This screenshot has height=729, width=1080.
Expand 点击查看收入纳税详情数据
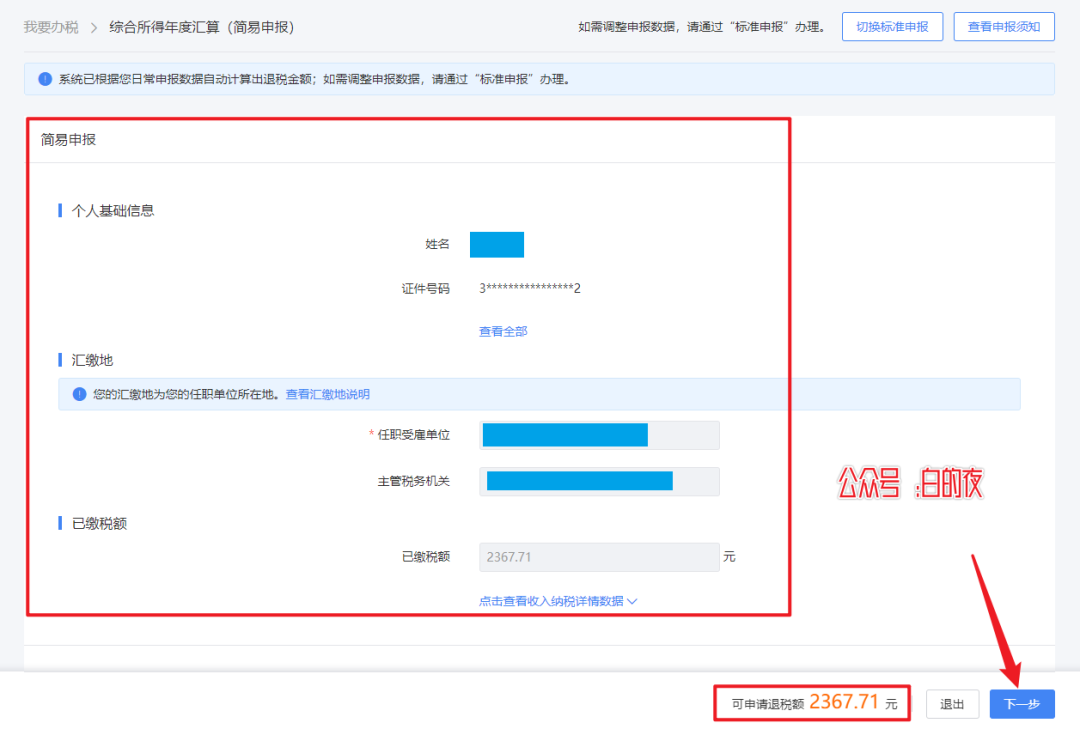tap(558, 601)
